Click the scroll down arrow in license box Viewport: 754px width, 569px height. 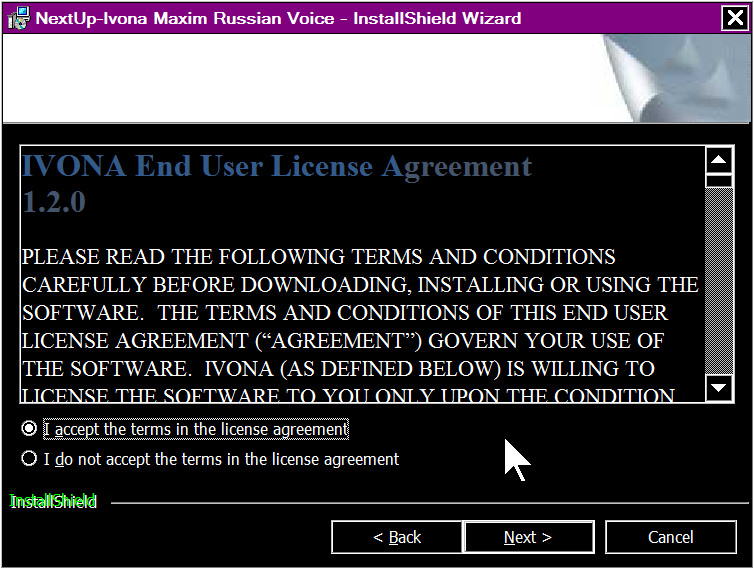[x=718, y=388]
